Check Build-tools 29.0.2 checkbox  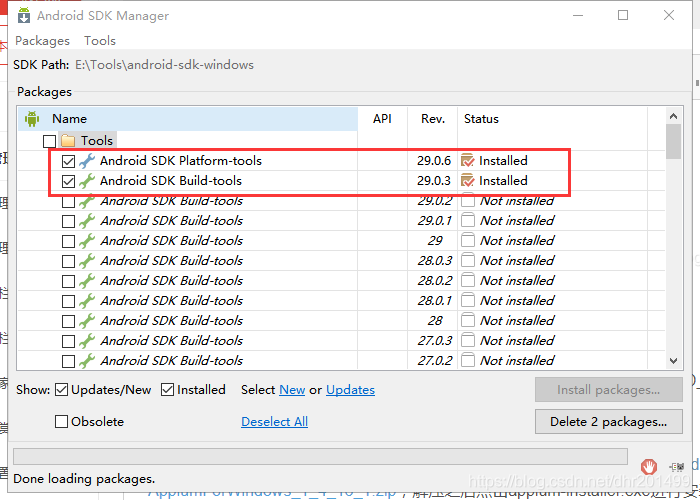pyautogui.click(x=68, y=202)
